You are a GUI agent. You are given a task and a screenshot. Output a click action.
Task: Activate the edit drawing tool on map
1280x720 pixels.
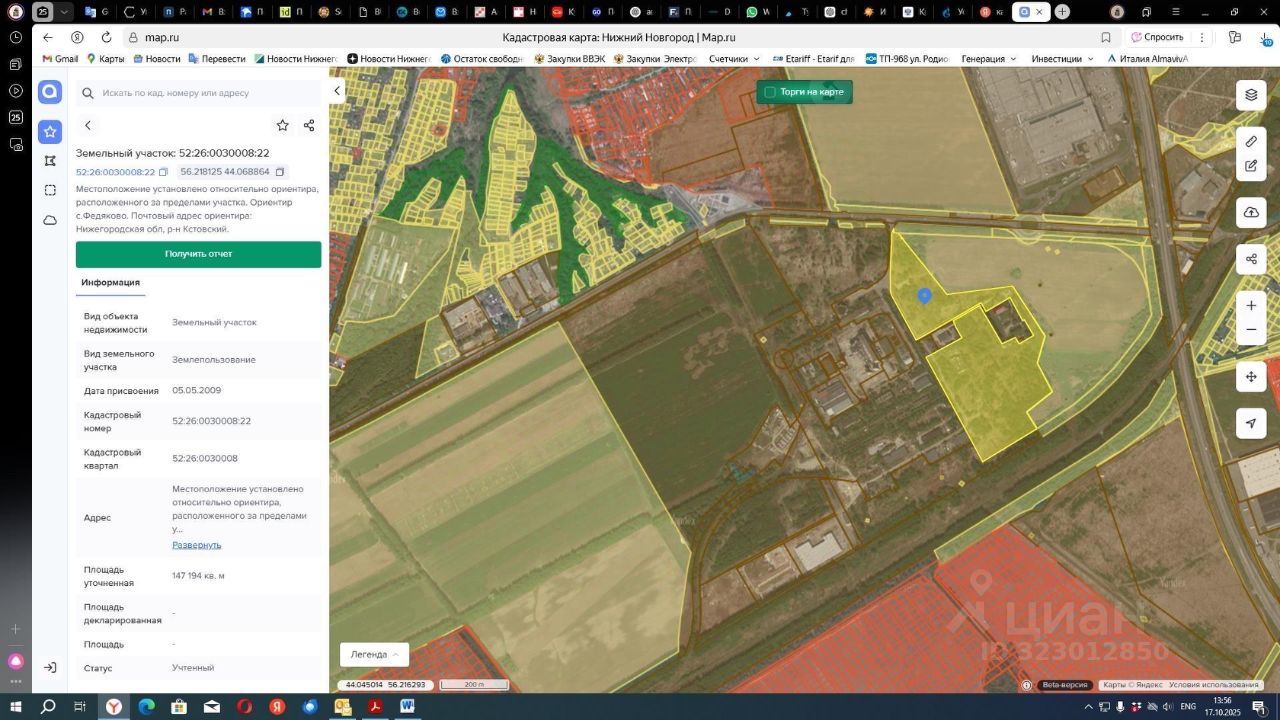1251,166
